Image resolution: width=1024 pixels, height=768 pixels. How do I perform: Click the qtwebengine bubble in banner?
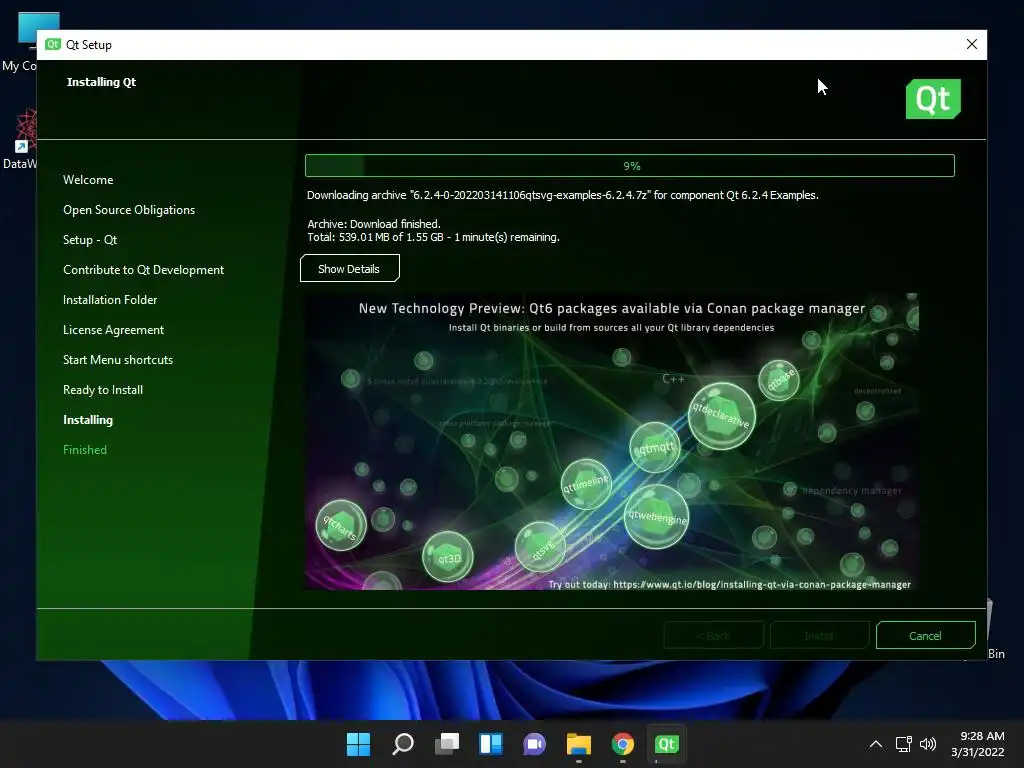(x=656, y=517)
